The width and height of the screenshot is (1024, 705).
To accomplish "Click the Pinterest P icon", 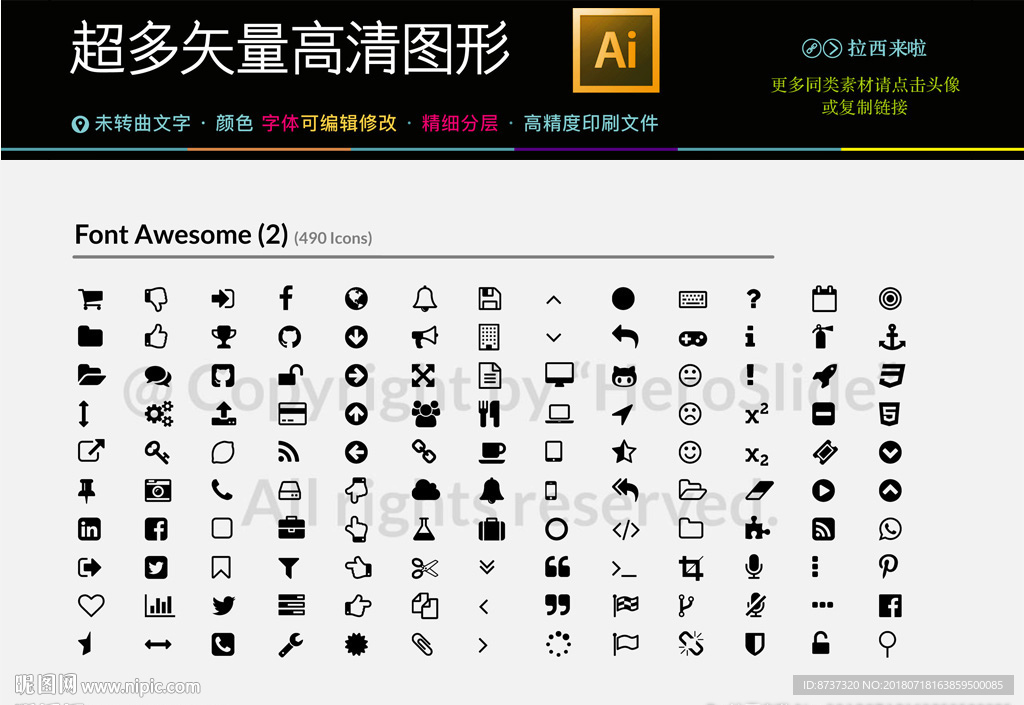I will click(x=888, y=567).
